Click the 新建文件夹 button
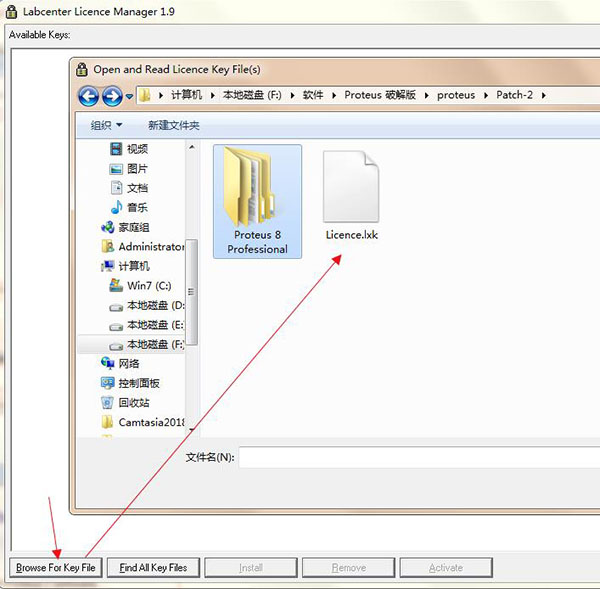This screenshot has width=600, height=589. [x=174, y=125]
